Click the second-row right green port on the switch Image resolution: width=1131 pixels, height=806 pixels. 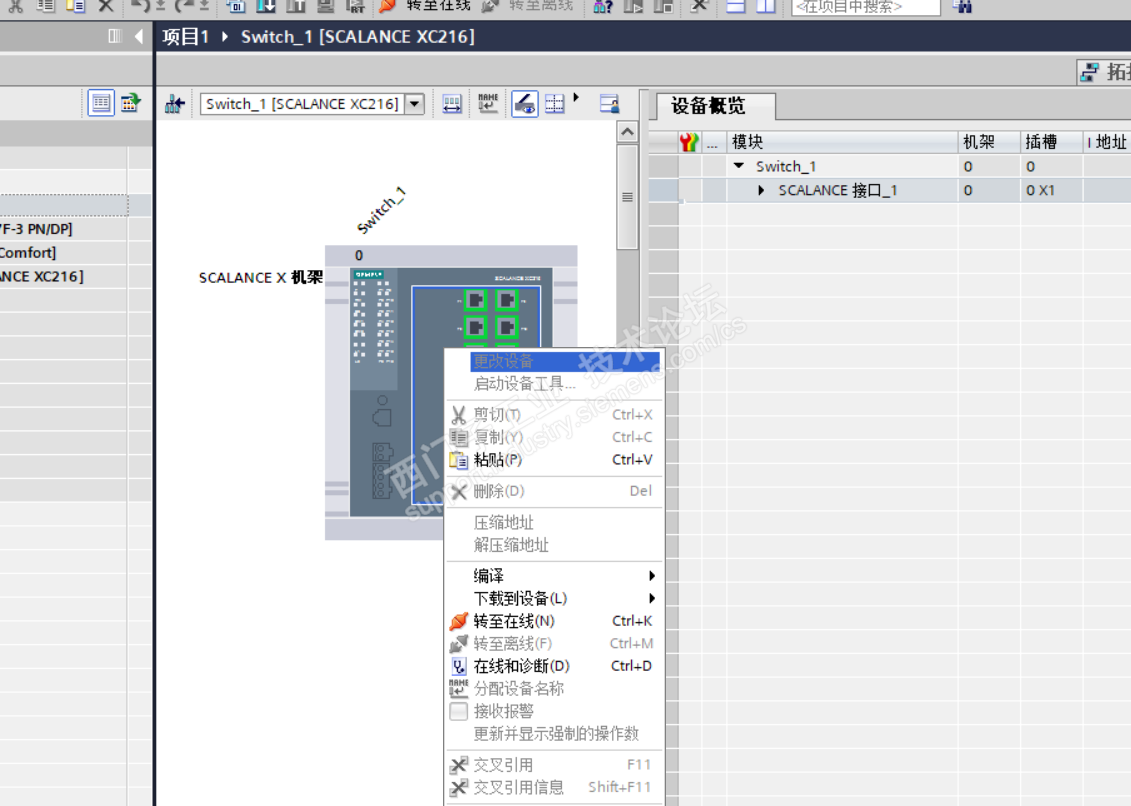(x=507, y=328)
